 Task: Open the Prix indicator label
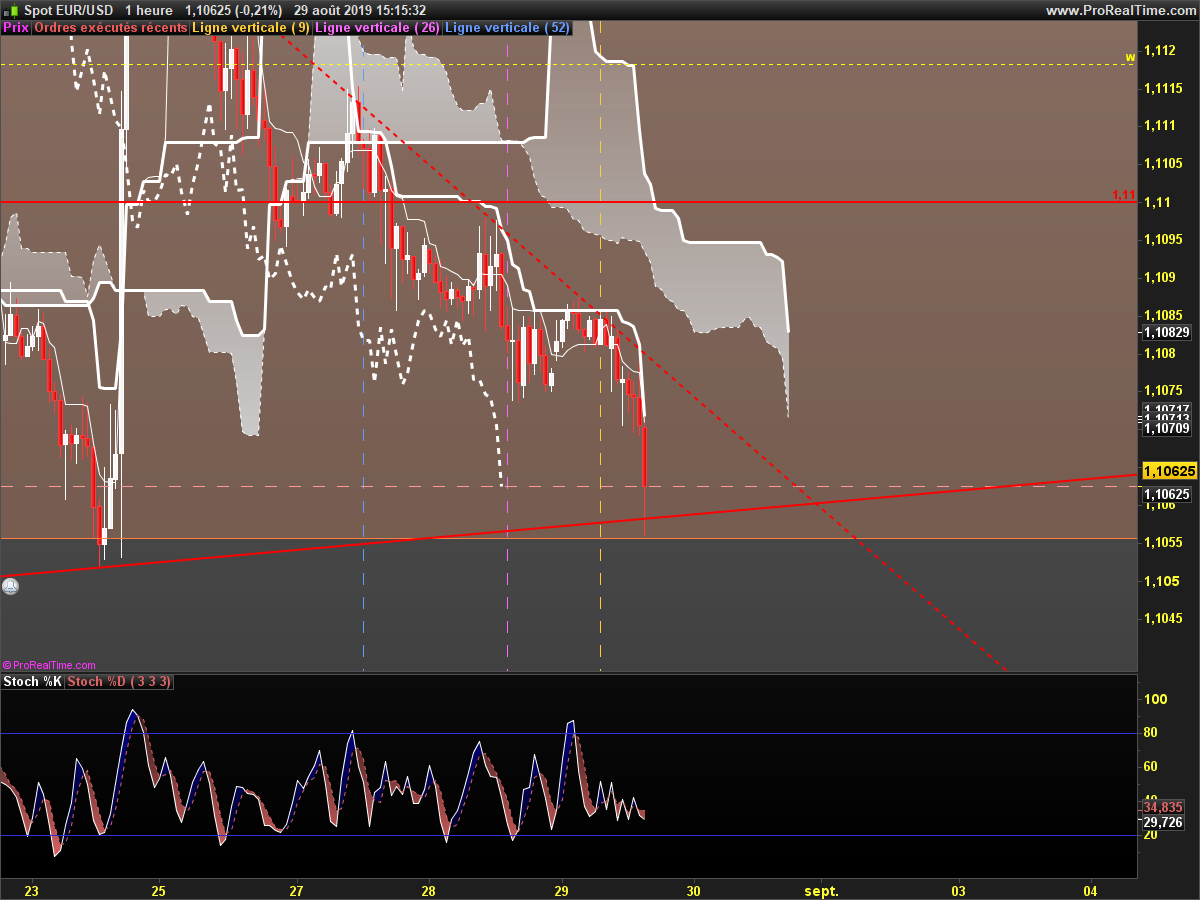click(x=16, y=28)
